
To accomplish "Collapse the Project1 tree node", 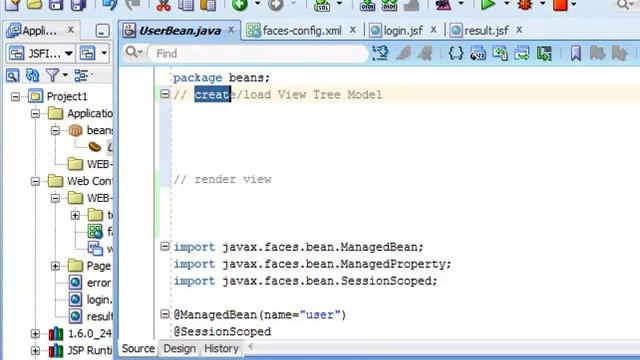I will 15,97.
